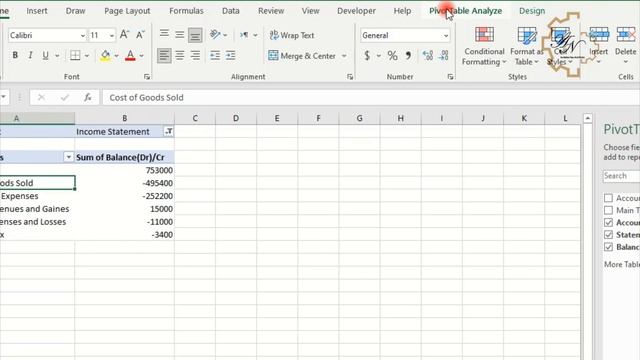Image resolution: width=640 pixels, height=360 pixels.
Task: Enable Wrap Text
Action: coord(292,35)
